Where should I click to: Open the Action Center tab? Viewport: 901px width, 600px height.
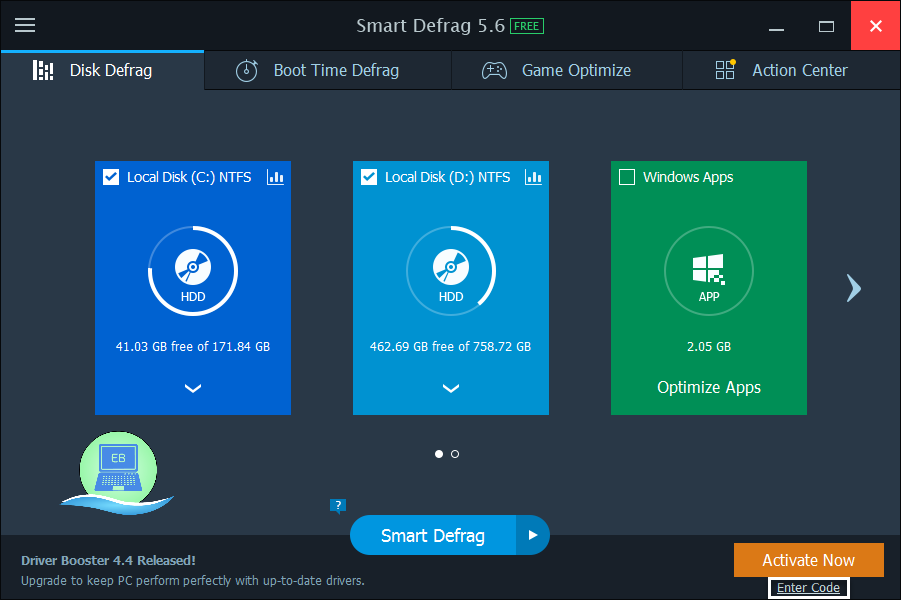pos(791,70)
